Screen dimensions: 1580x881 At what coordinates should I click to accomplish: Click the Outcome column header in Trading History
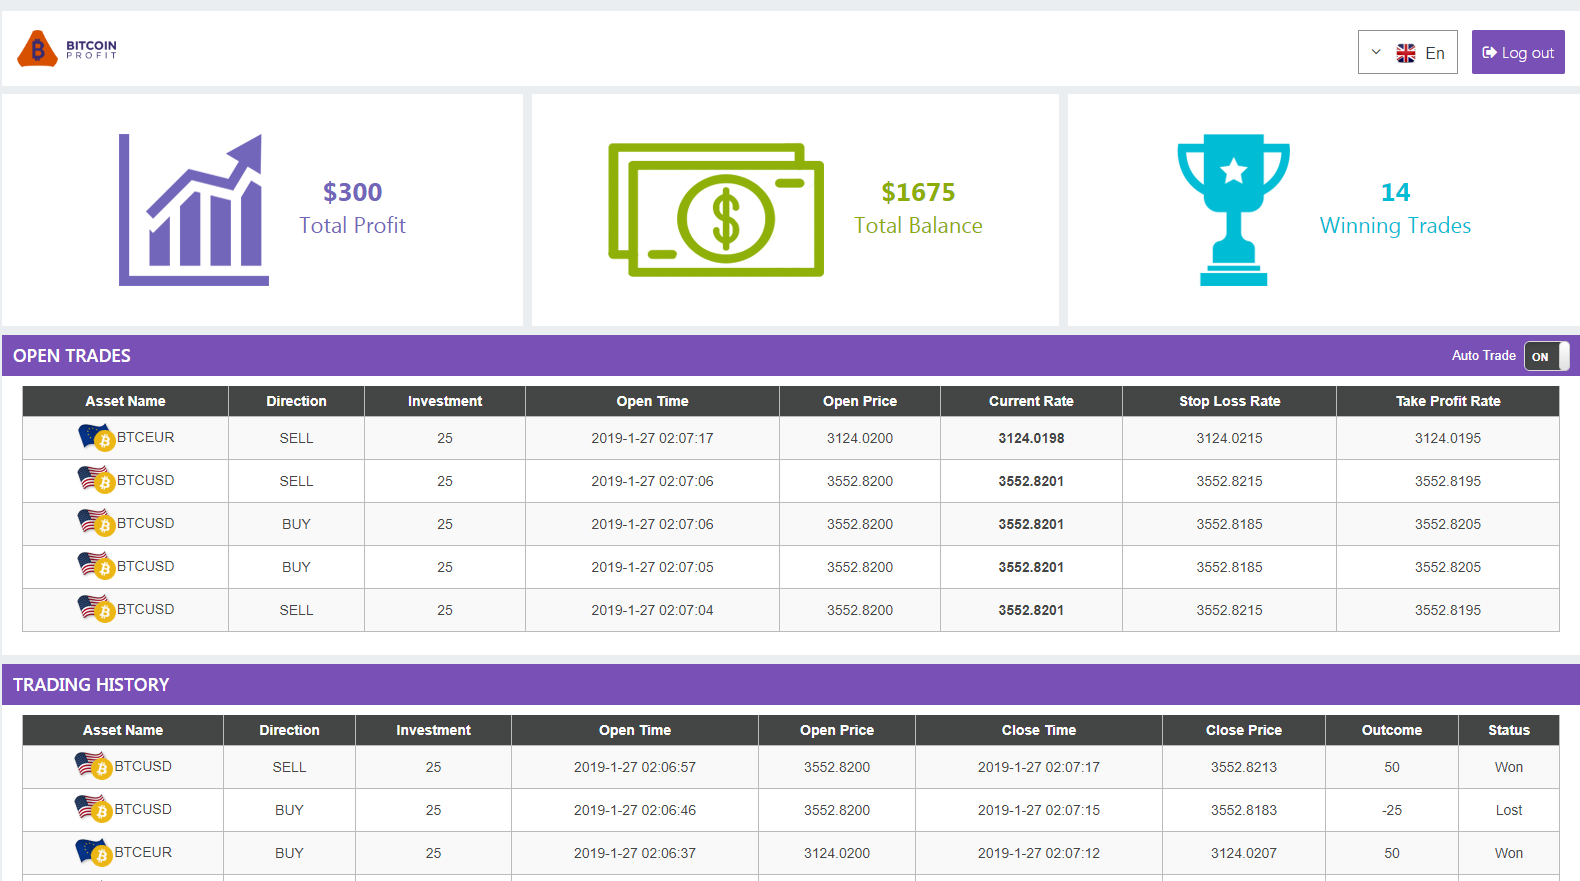[1391, 730]
